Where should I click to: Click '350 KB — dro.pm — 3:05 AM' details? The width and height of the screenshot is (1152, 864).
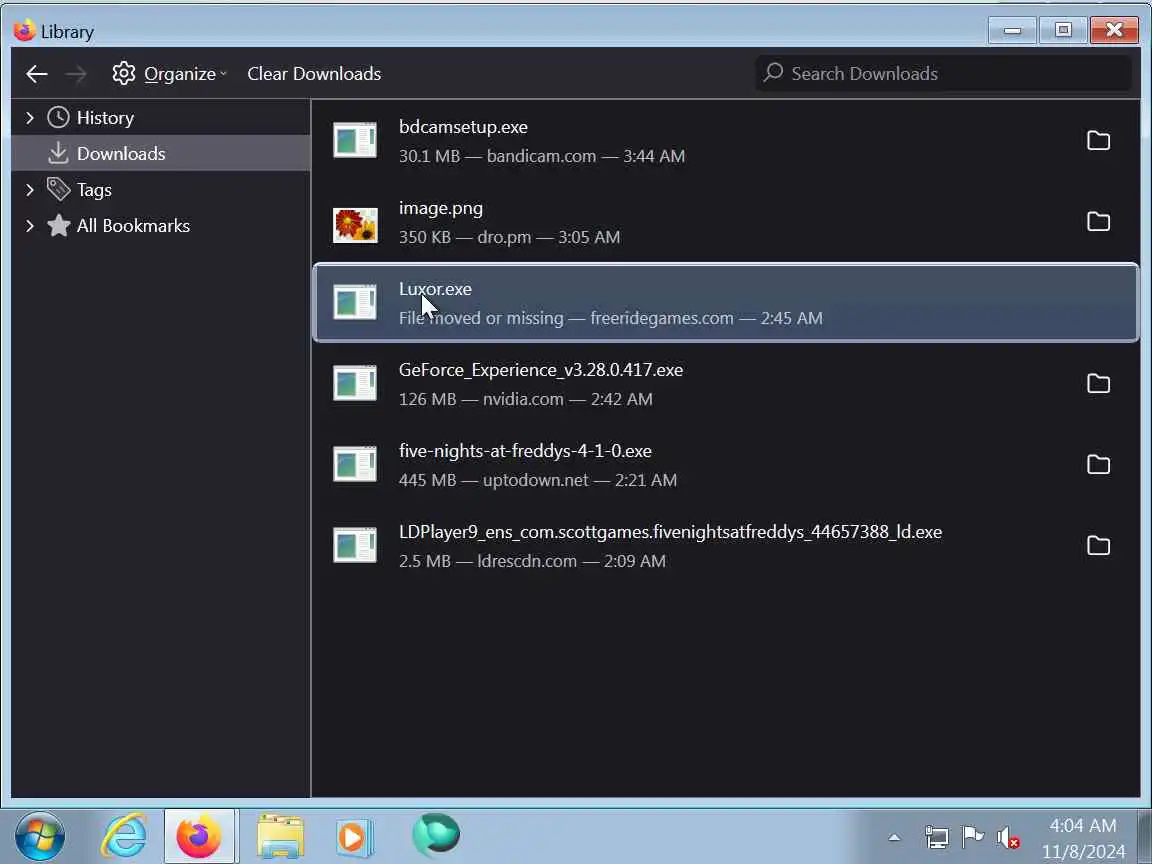coord(509,237)
